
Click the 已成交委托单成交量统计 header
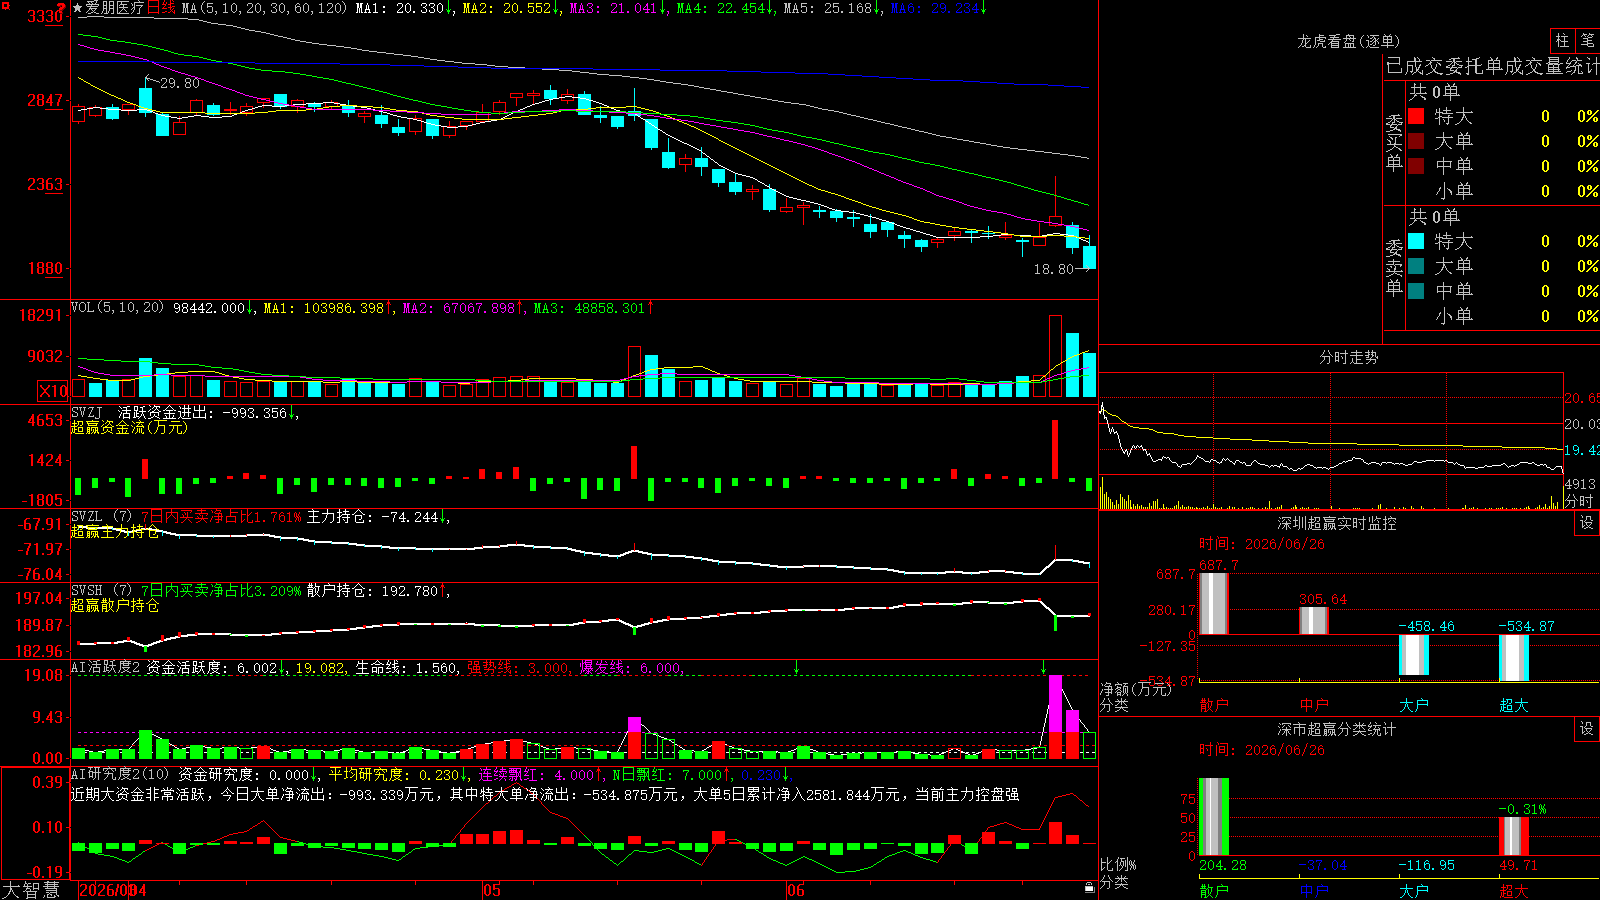pos(1492,66)
